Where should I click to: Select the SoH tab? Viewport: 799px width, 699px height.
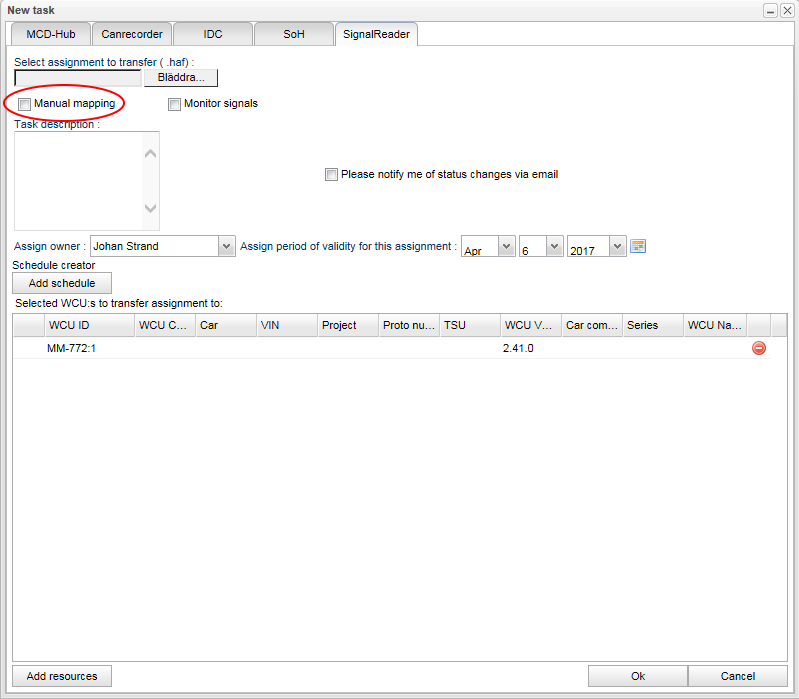pos(293,34)
